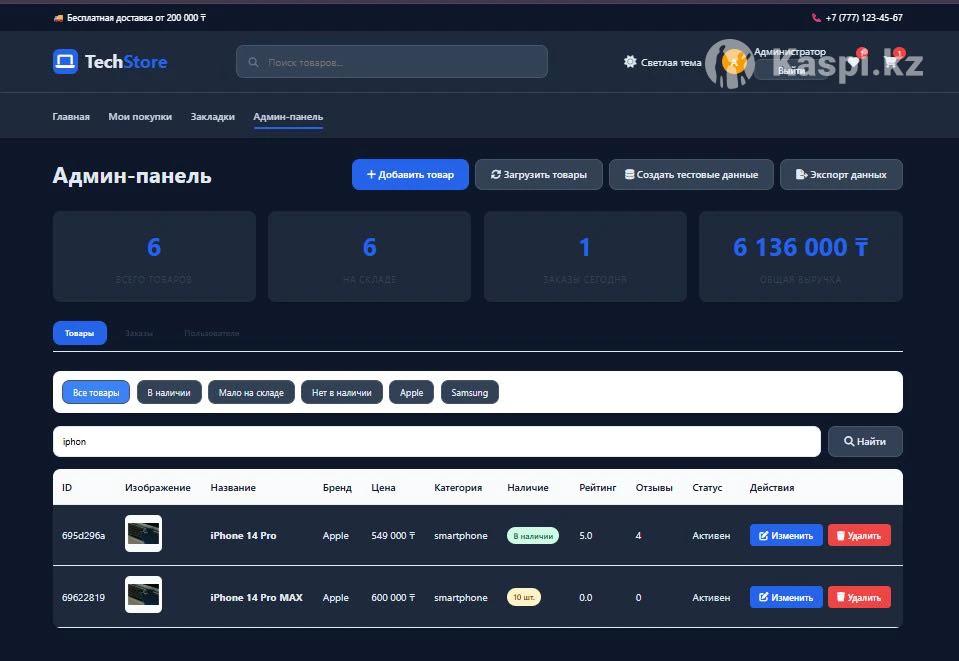The image size is (959, 661).
Task: Click the TechStore laptop logo icon
Action: pos(65,62)
